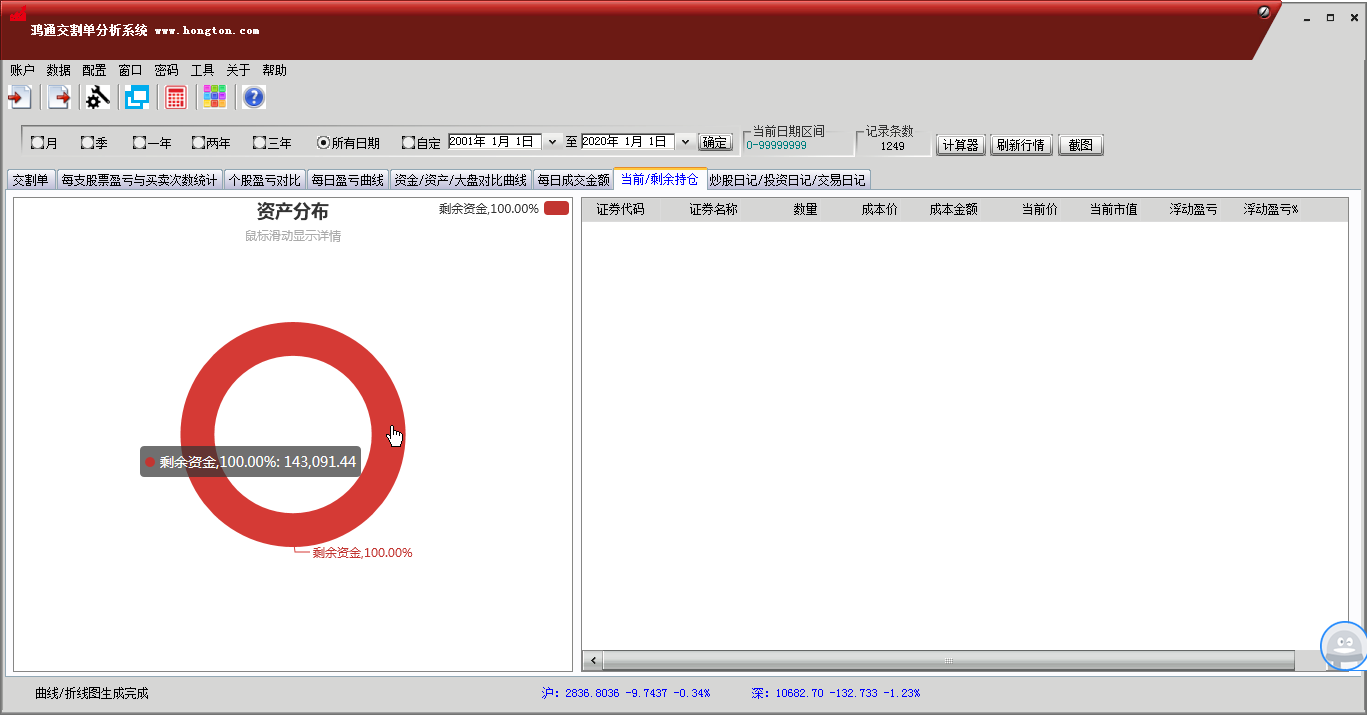Select the 三年 radio option

[272, 143]
